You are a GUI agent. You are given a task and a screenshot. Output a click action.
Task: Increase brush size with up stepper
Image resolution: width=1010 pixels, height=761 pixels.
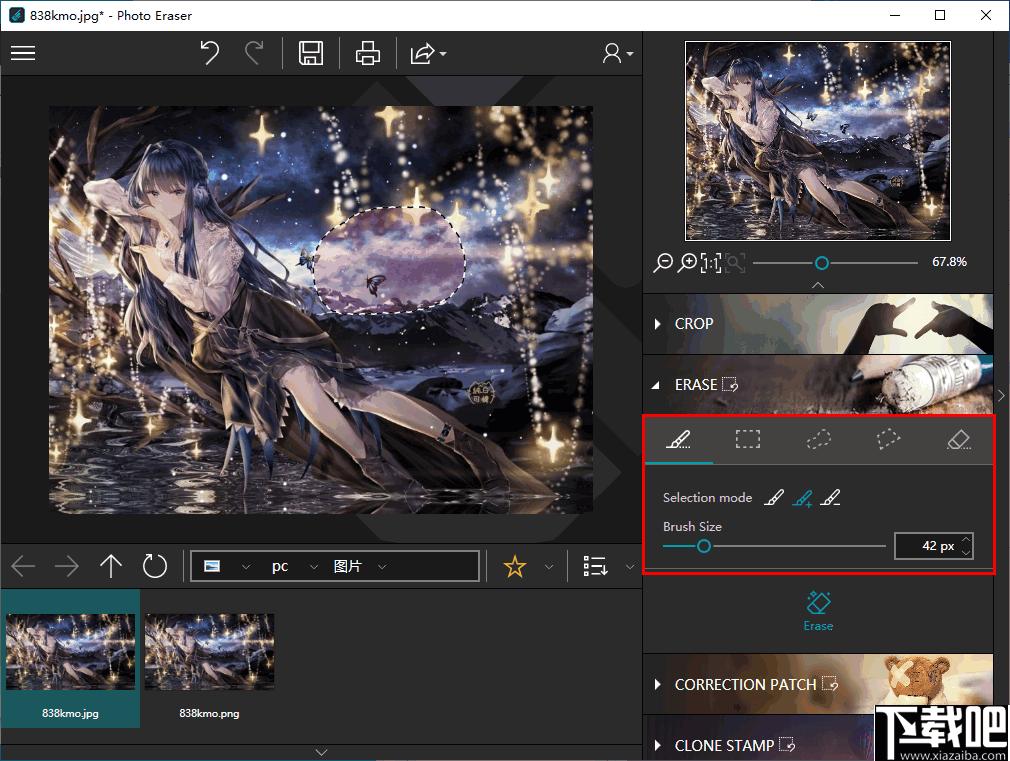[x=966, y=540]
